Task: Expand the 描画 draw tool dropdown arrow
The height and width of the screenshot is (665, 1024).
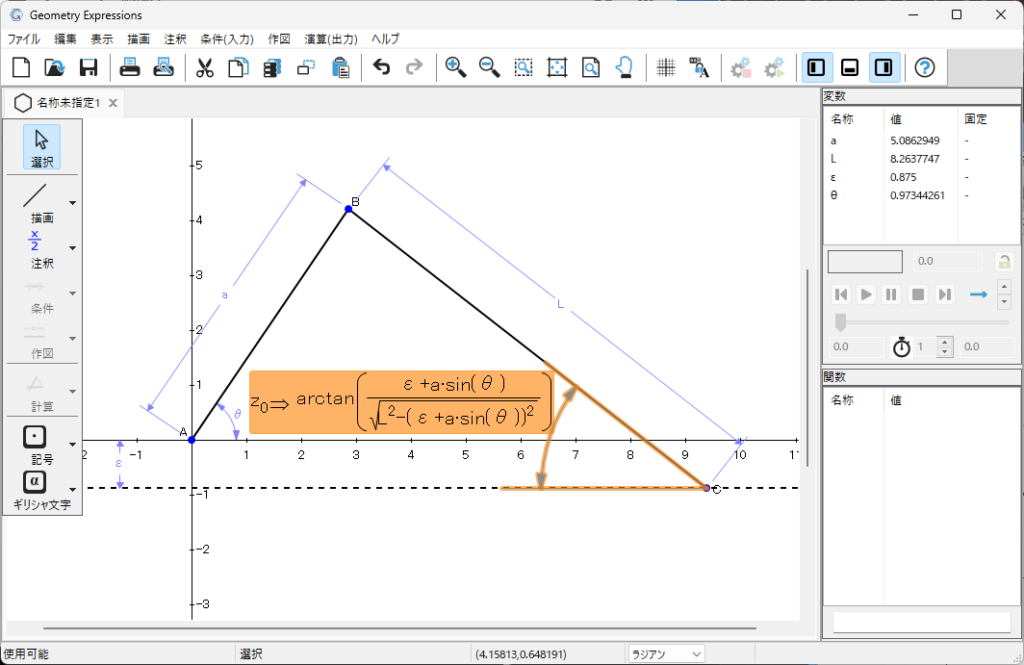Action: (73, 203)
